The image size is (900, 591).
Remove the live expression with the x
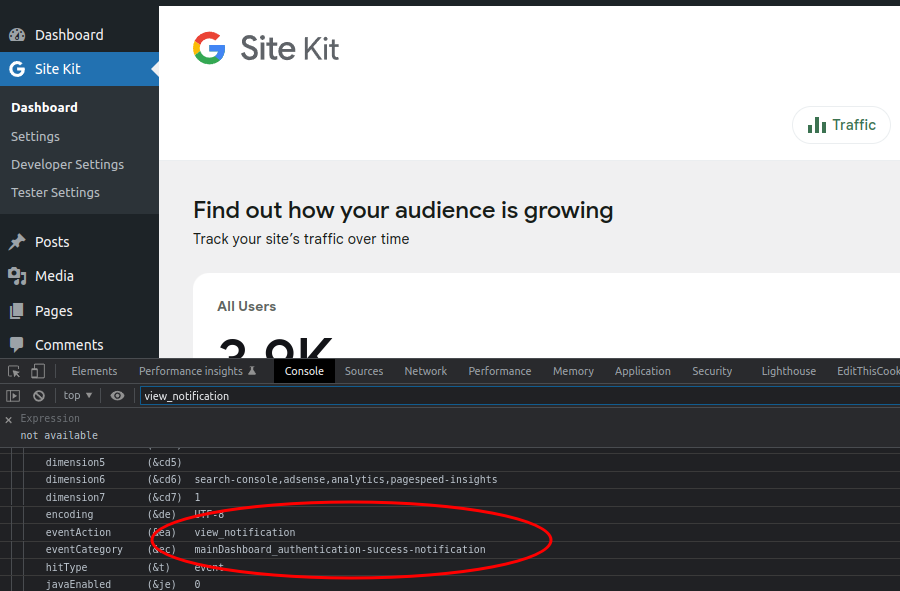tap(9, 420)
